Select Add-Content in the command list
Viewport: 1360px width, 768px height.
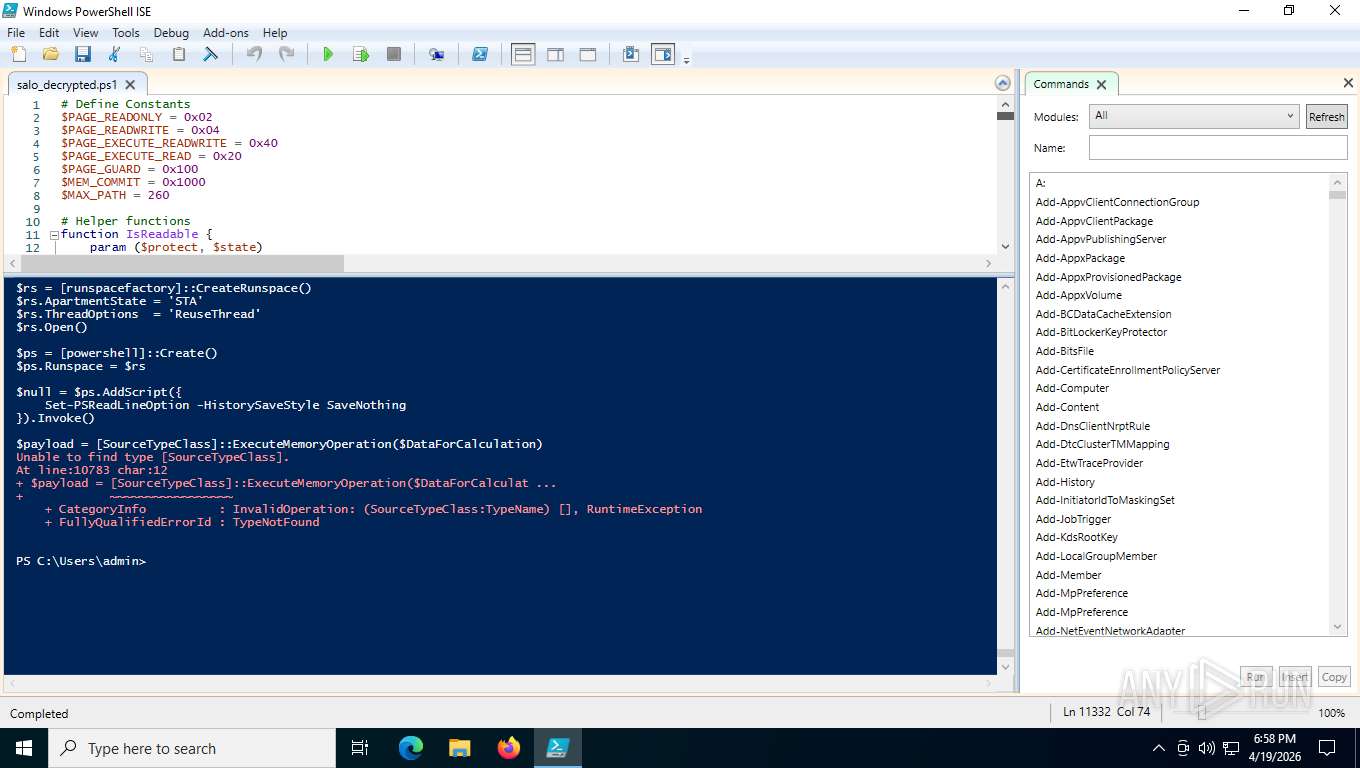coord(1068,407)
